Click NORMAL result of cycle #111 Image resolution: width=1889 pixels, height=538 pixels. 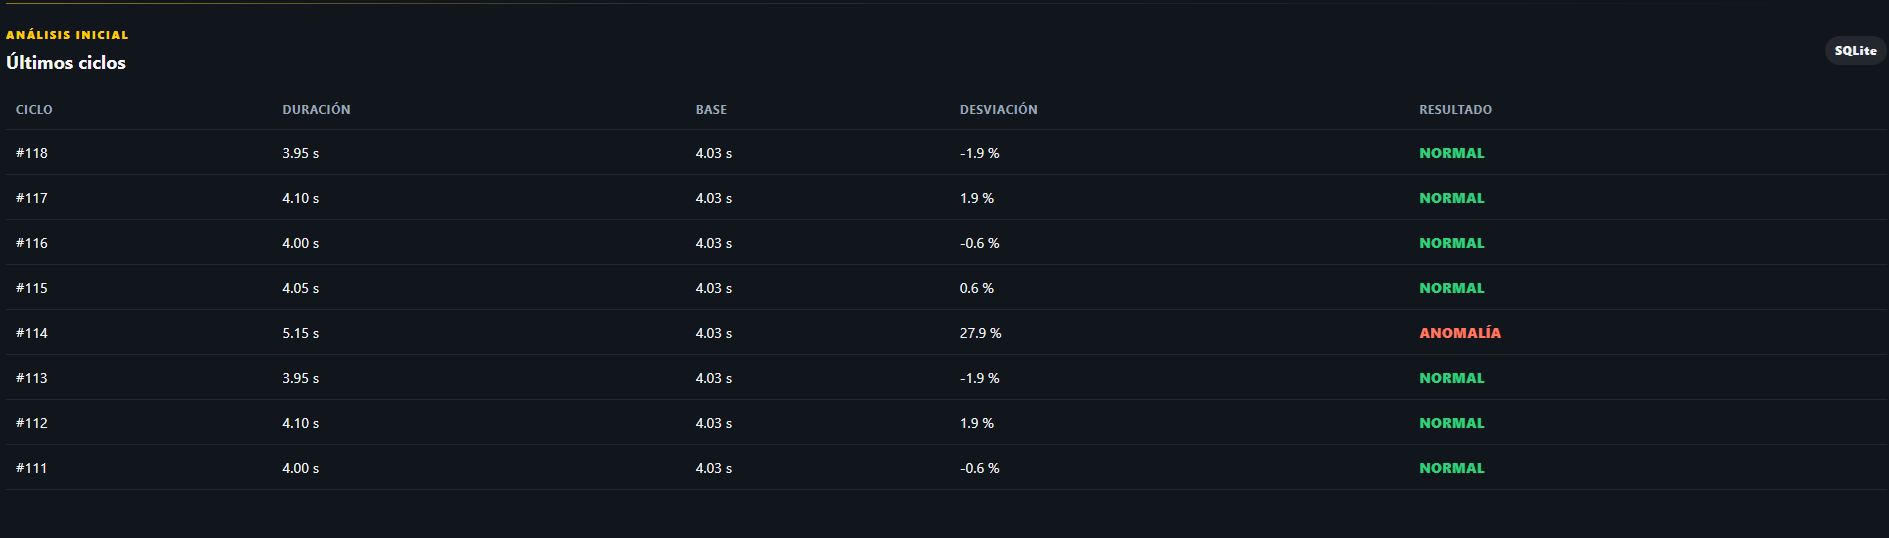[1452, 468]
